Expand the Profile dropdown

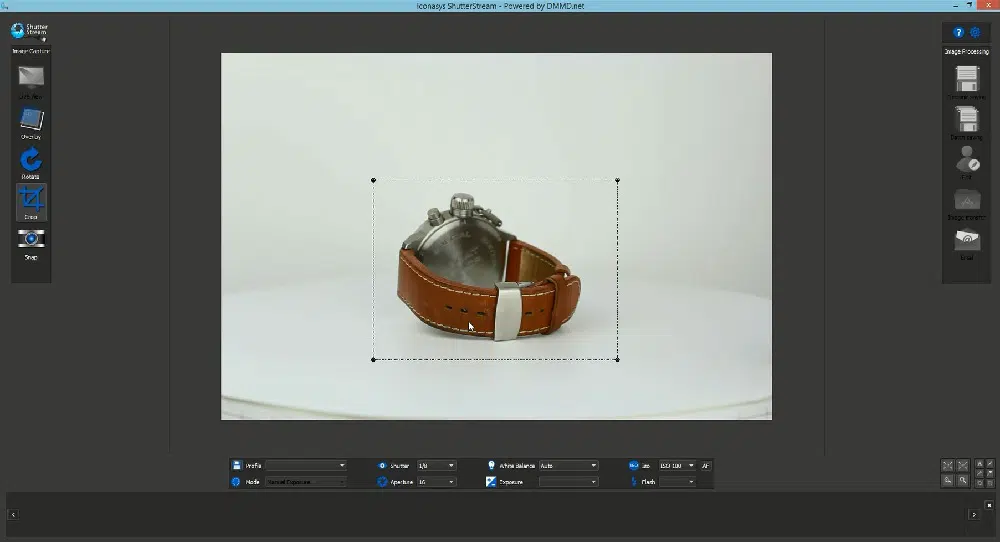[x=306, y=465]
